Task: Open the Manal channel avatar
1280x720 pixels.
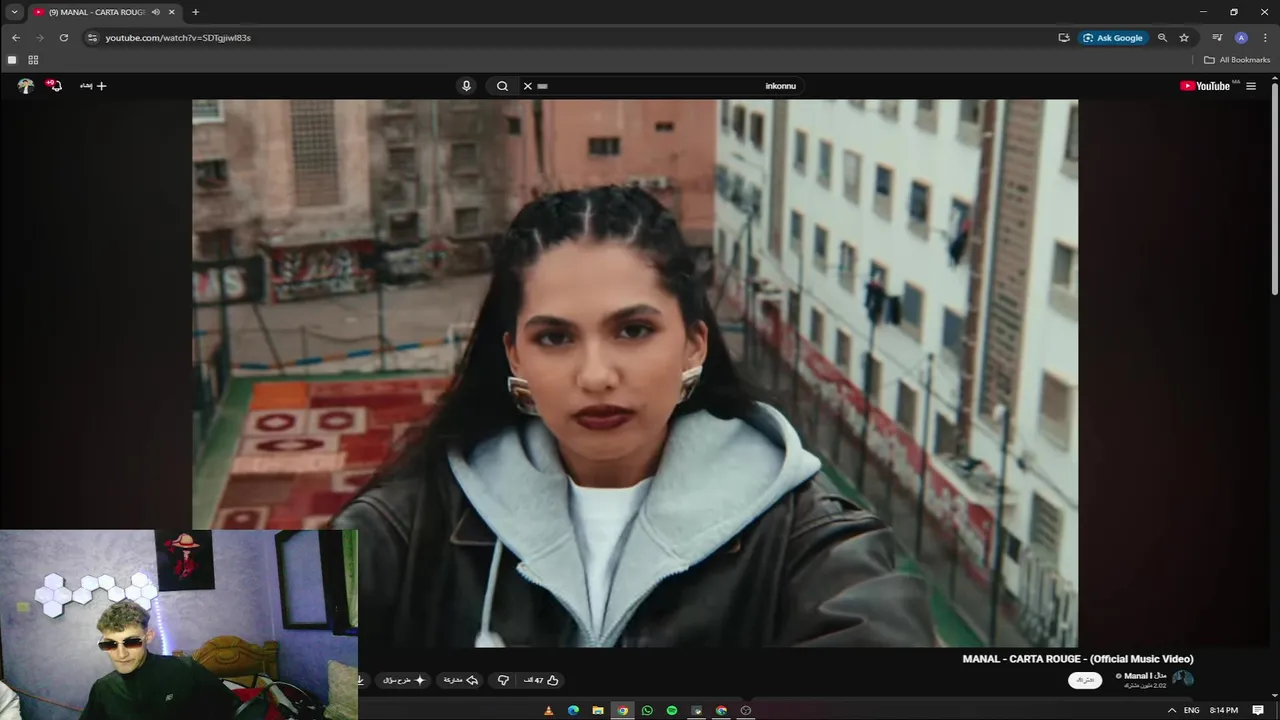Action: pyautogui.click(x=1183, y=680)
